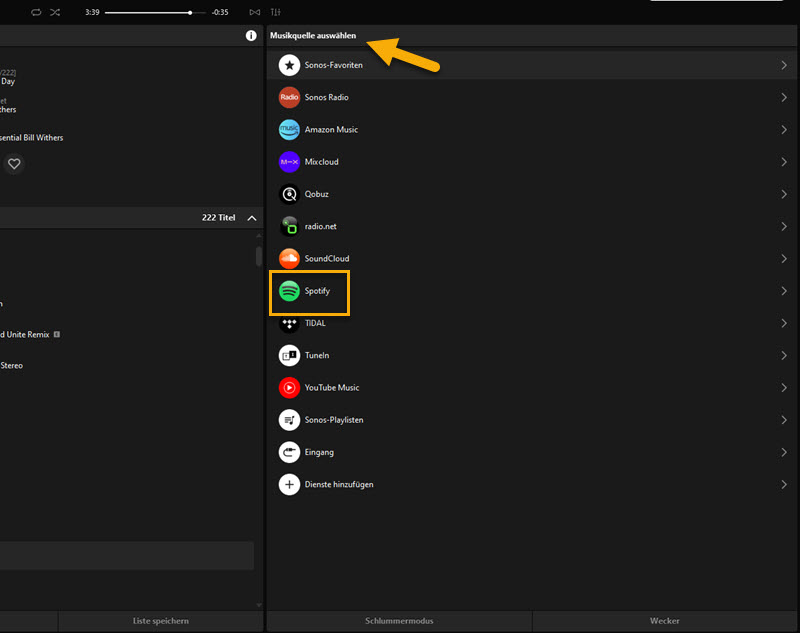
Task: Toggle the crossfade icon
Action: tap(255, 12)
